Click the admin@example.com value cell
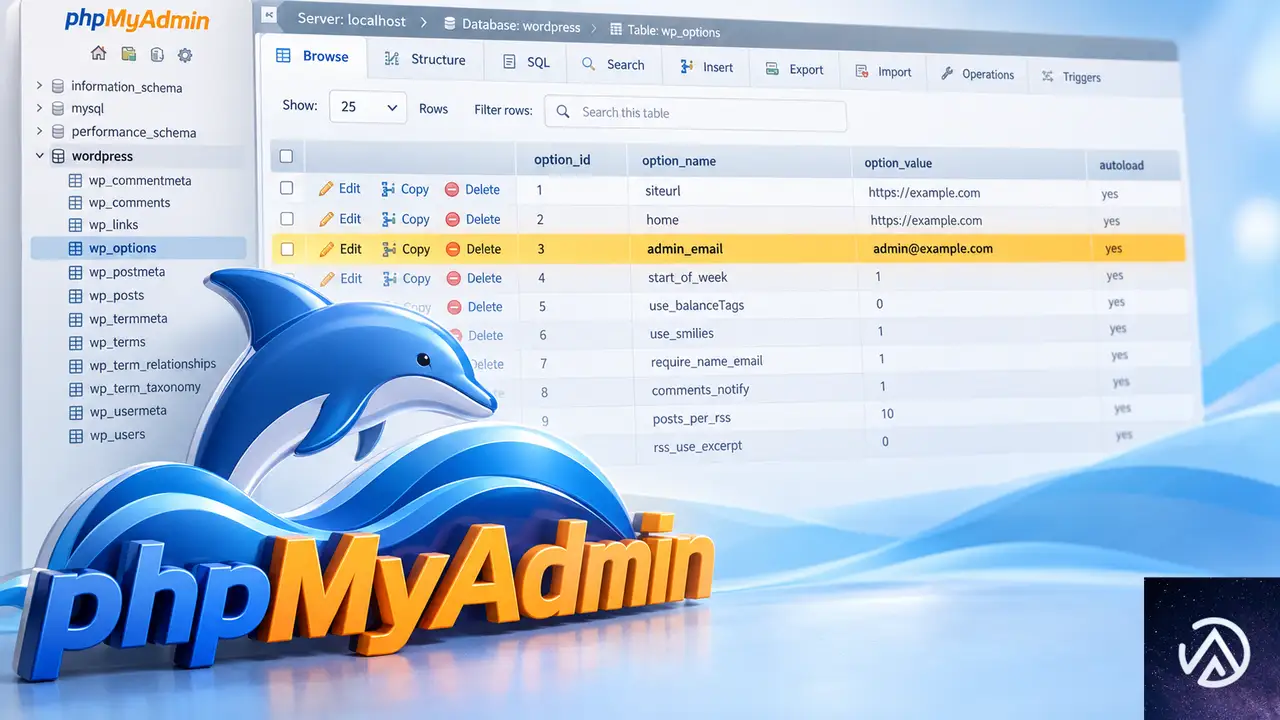 pyautogui.click(x=933, y=248)
